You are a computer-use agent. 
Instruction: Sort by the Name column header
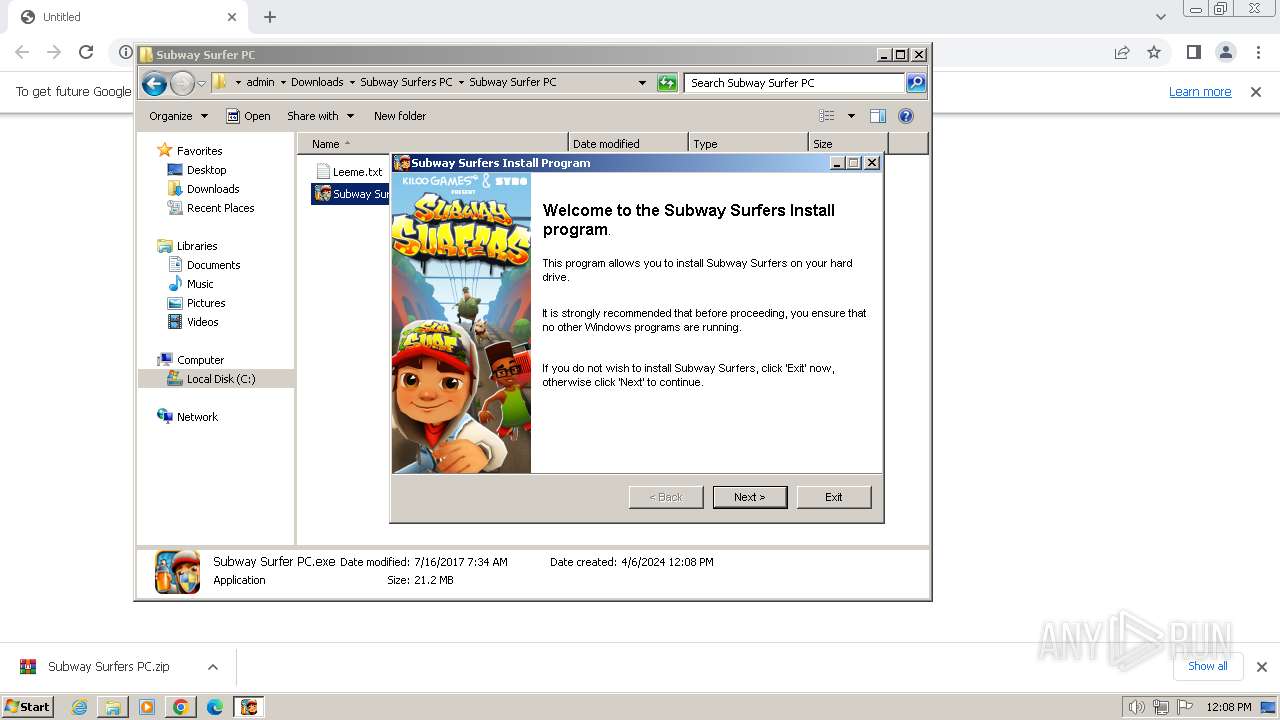tap(432, 144)
